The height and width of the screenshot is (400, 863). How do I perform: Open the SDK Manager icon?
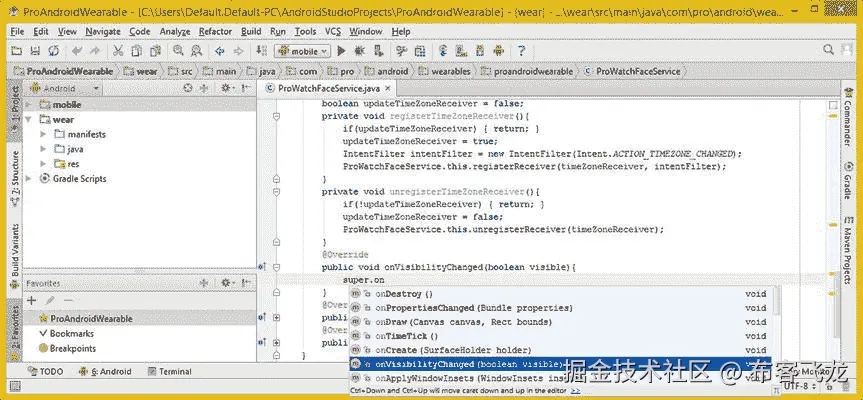click(480, 51)
